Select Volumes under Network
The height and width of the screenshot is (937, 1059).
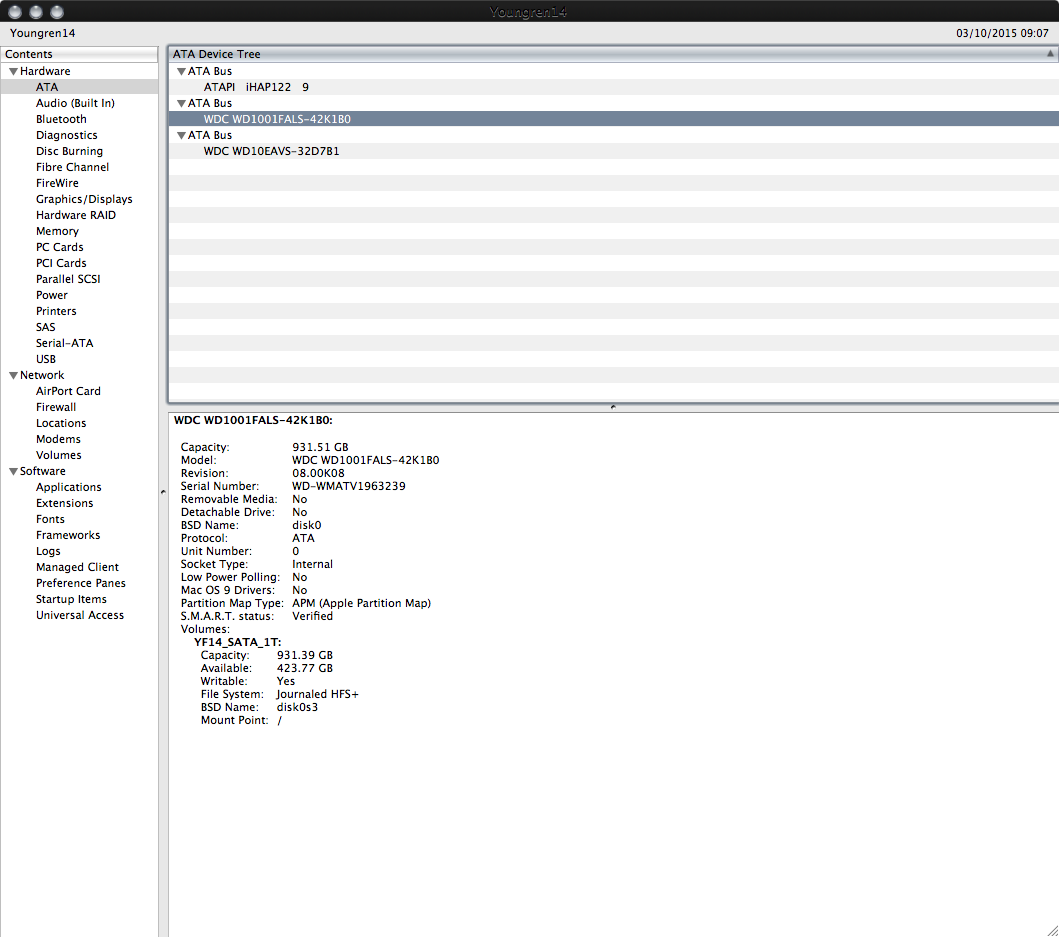pos(58,455)
